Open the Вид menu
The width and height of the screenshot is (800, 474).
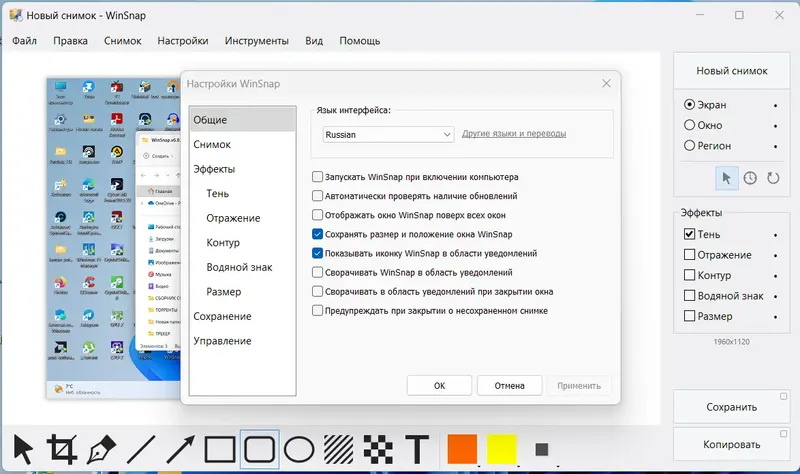314,41
